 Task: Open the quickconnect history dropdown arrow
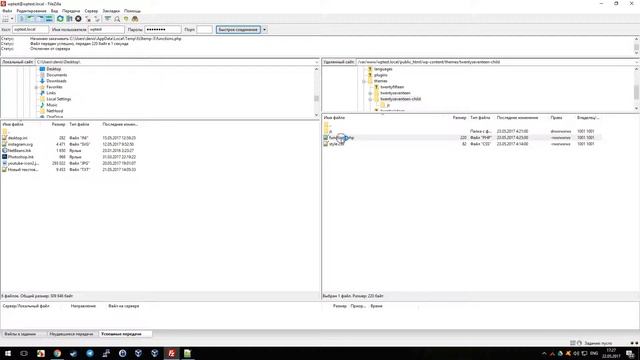[264, 29]
